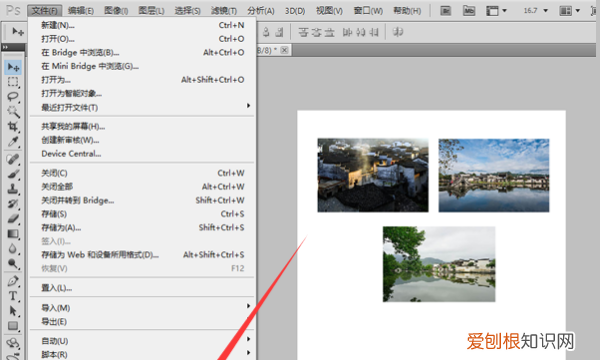The width and height of the screenshot is (600, 360).
Task: Open the 滤镜(T) menu
Action: pos(223,11)
